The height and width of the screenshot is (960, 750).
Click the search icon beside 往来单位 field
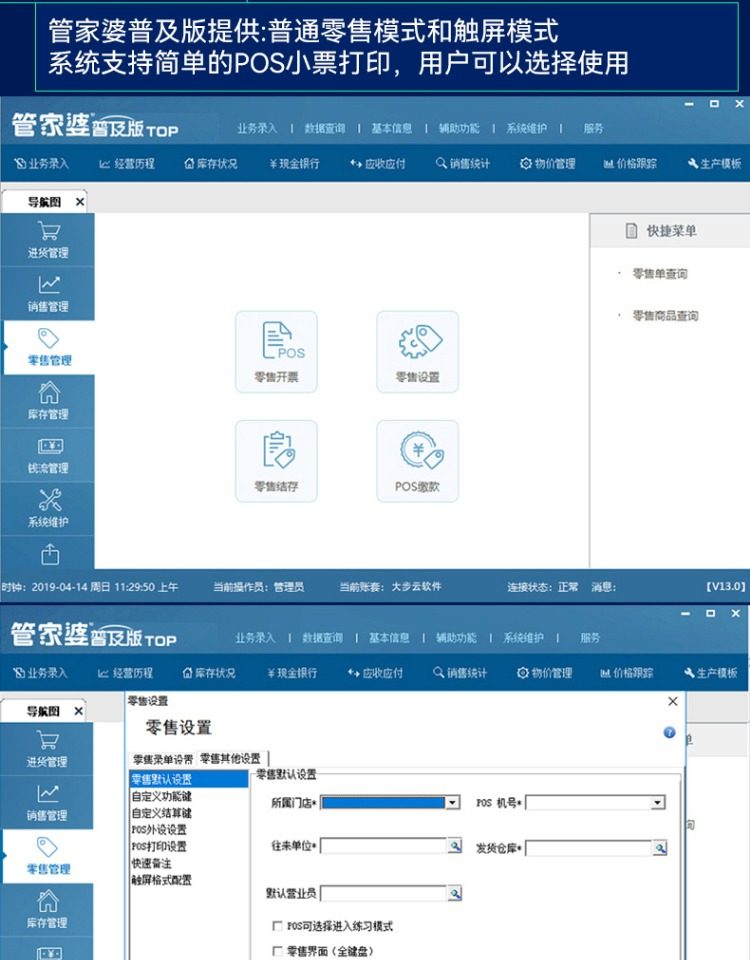(x=454, y=846)
